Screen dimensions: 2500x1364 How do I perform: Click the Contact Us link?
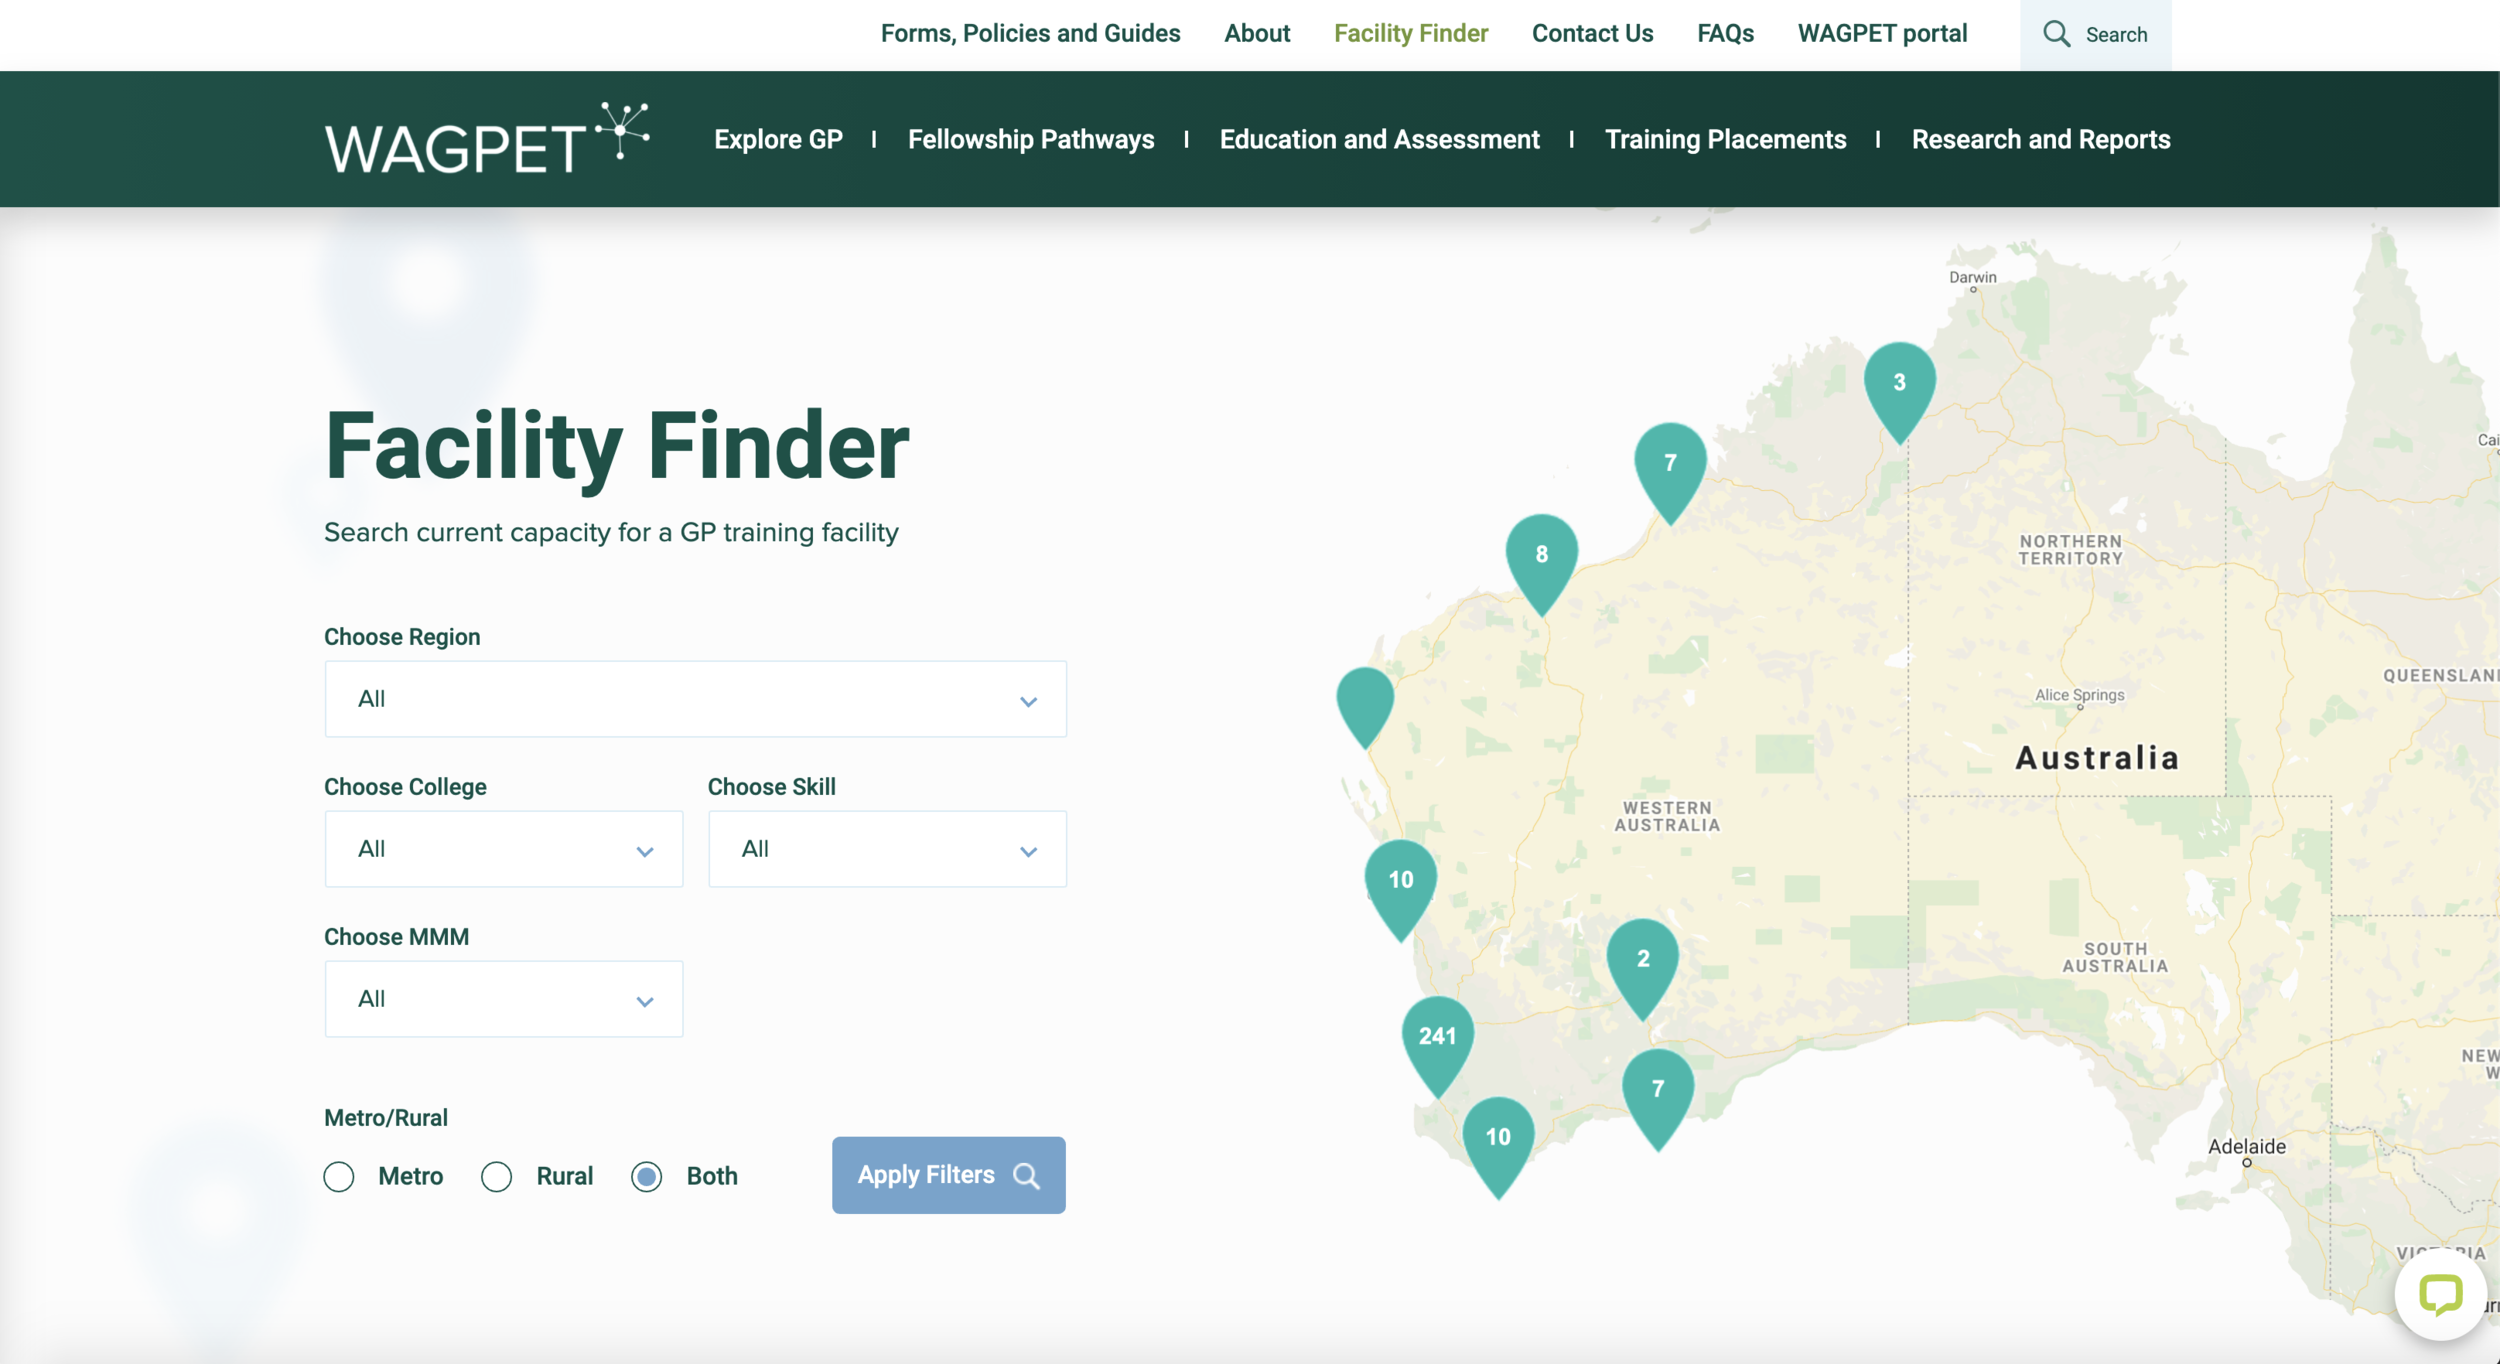coord(1592,34)
